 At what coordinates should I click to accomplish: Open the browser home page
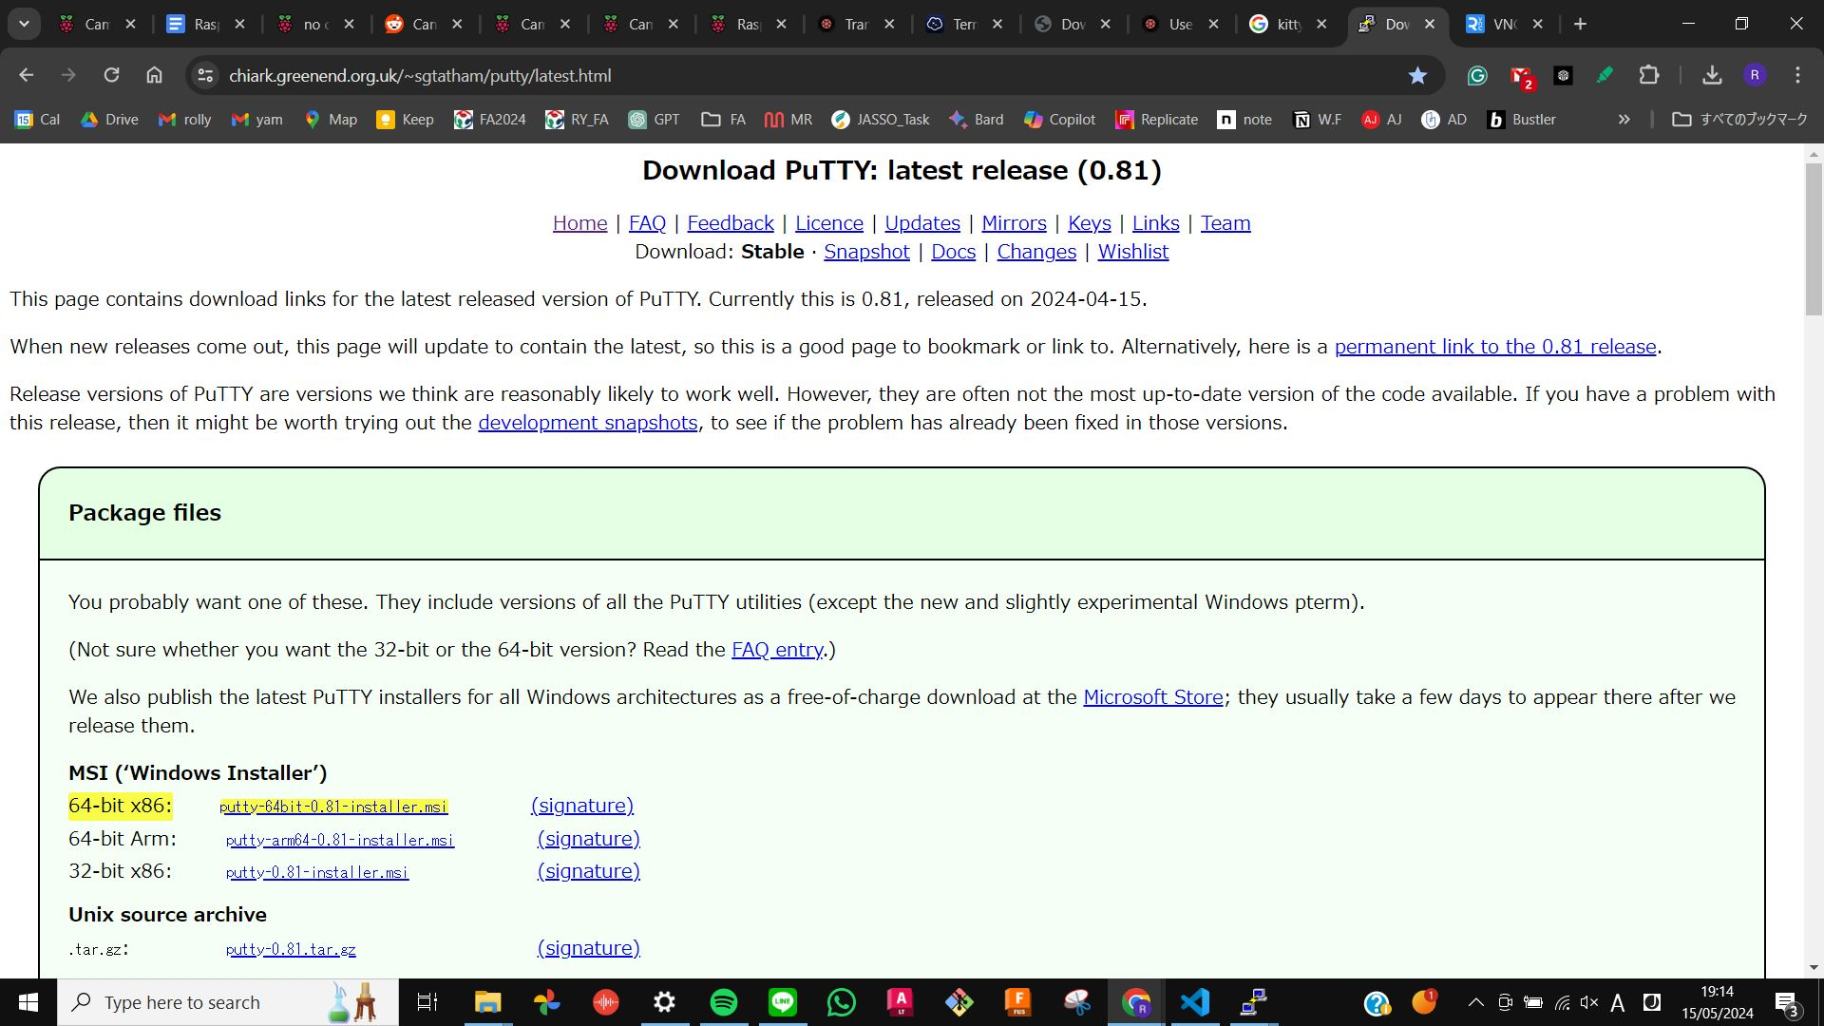(x=154, y=75)
